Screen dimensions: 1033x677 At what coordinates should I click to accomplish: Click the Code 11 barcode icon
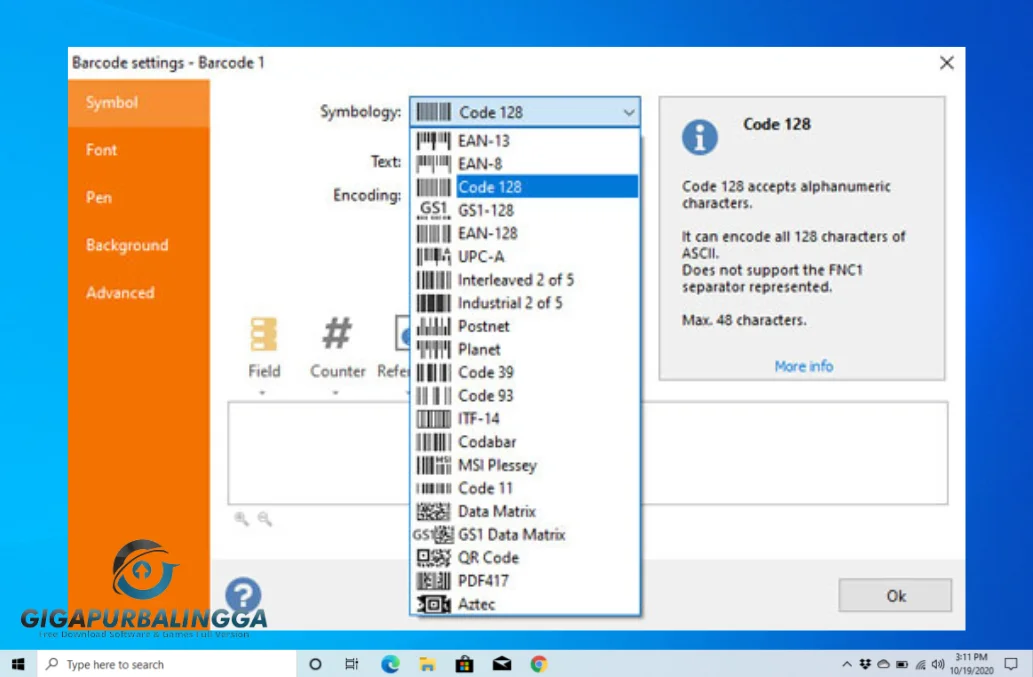pos(433,488)
